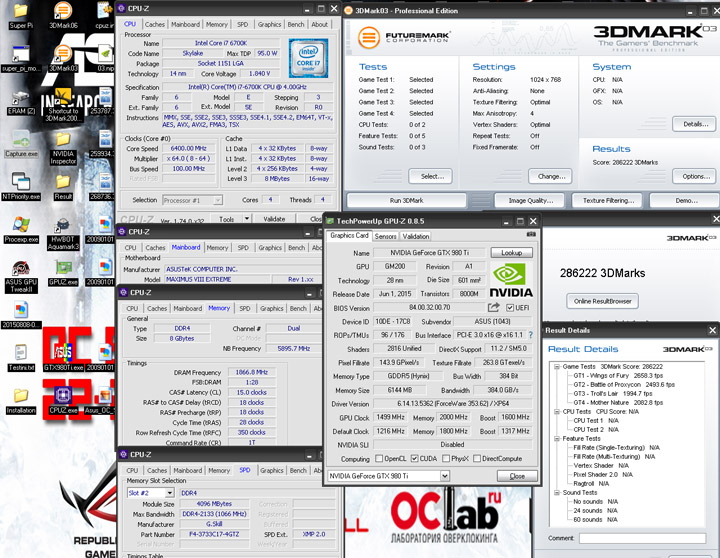This screenshot has height=558, width=720.
Task: Click into the Result Details Comment field
Action: coord(642,538)
